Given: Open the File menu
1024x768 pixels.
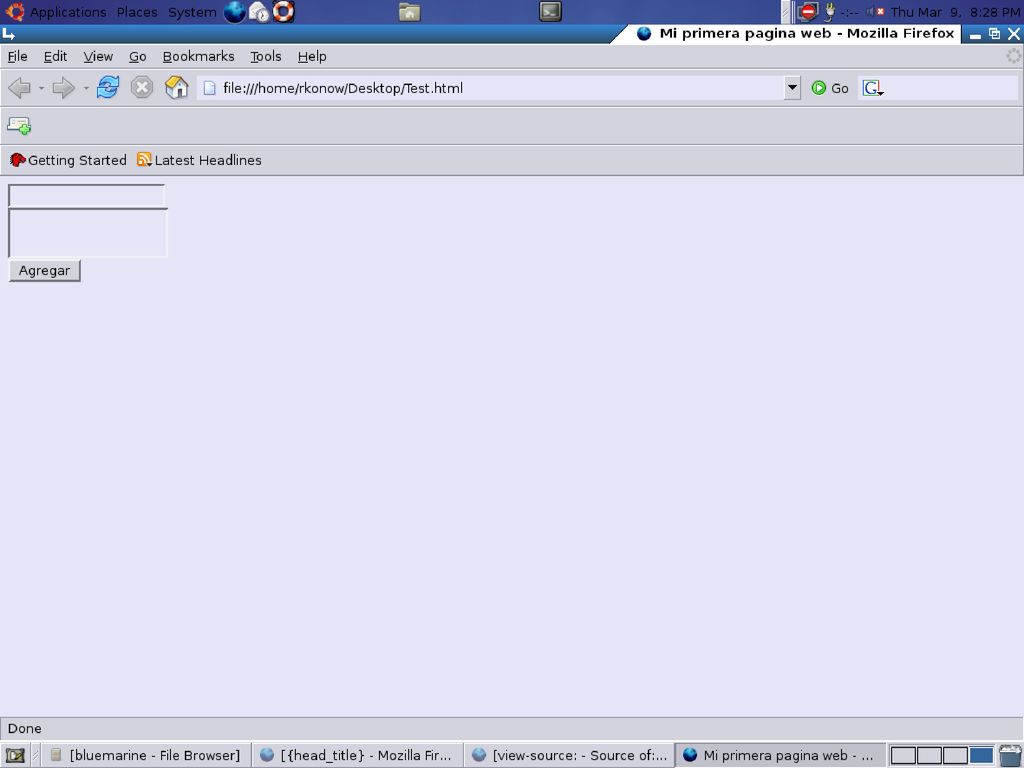Looking at the screenshot, I should pyautogui.click(x=18, y=56).
